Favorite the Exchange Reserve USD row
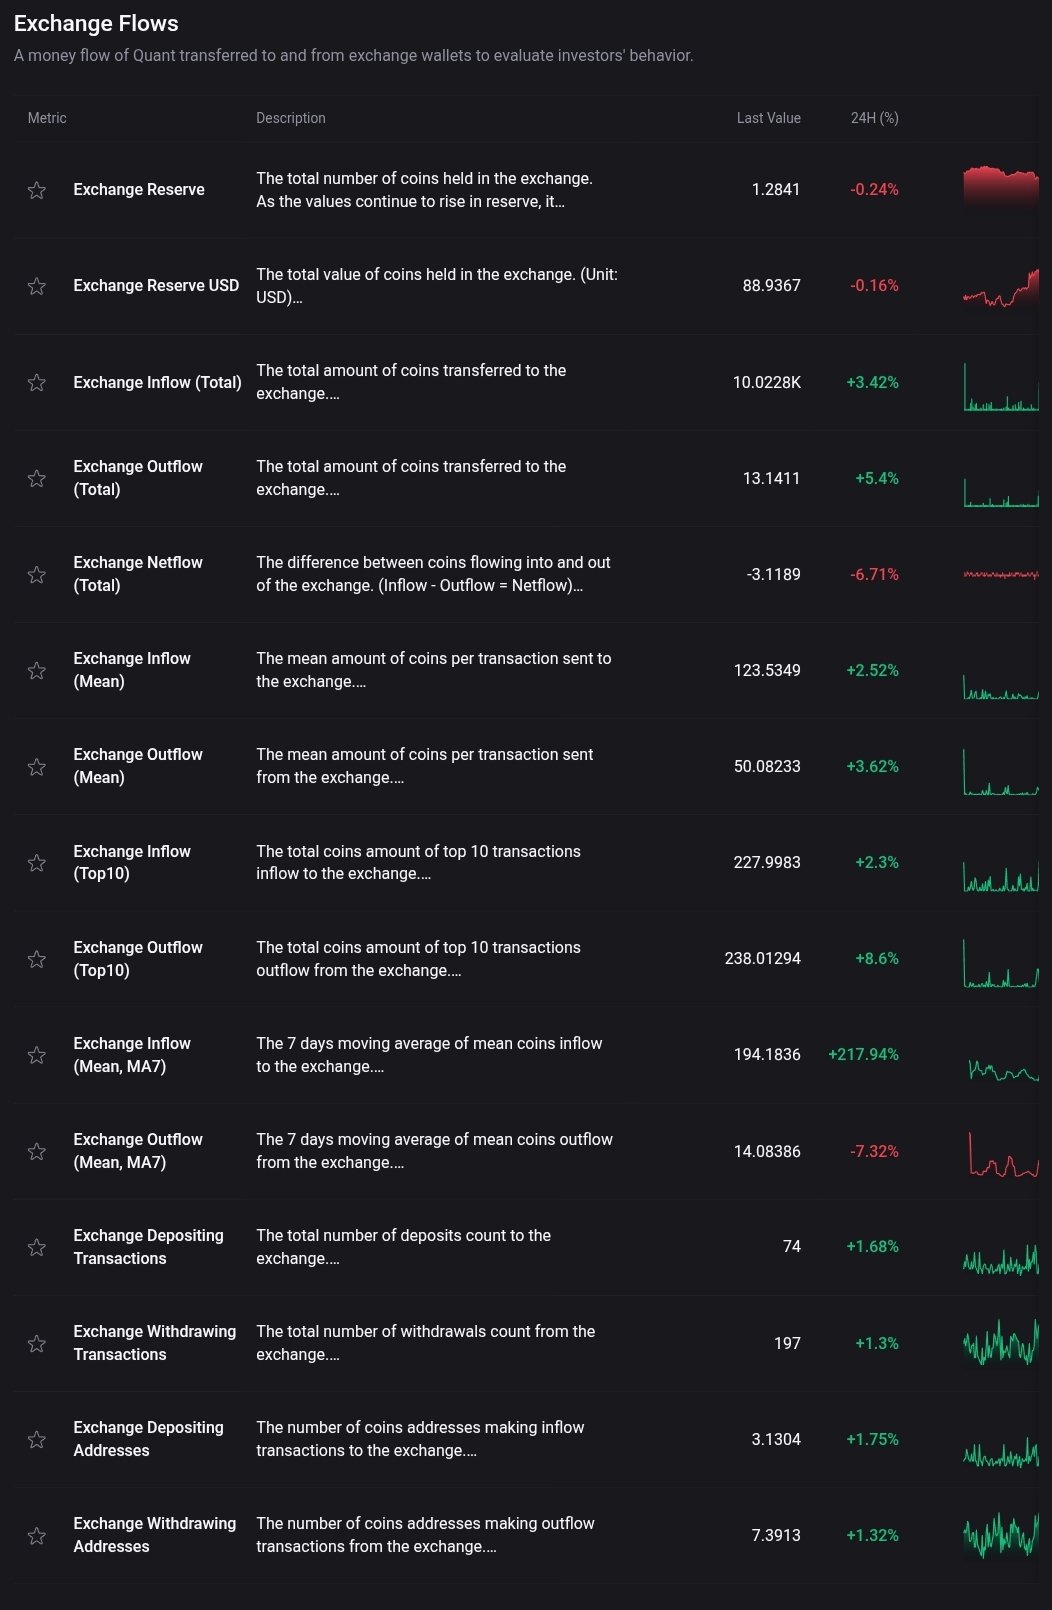Viewport: 1052px width, 1610px height. click(37, 286)
